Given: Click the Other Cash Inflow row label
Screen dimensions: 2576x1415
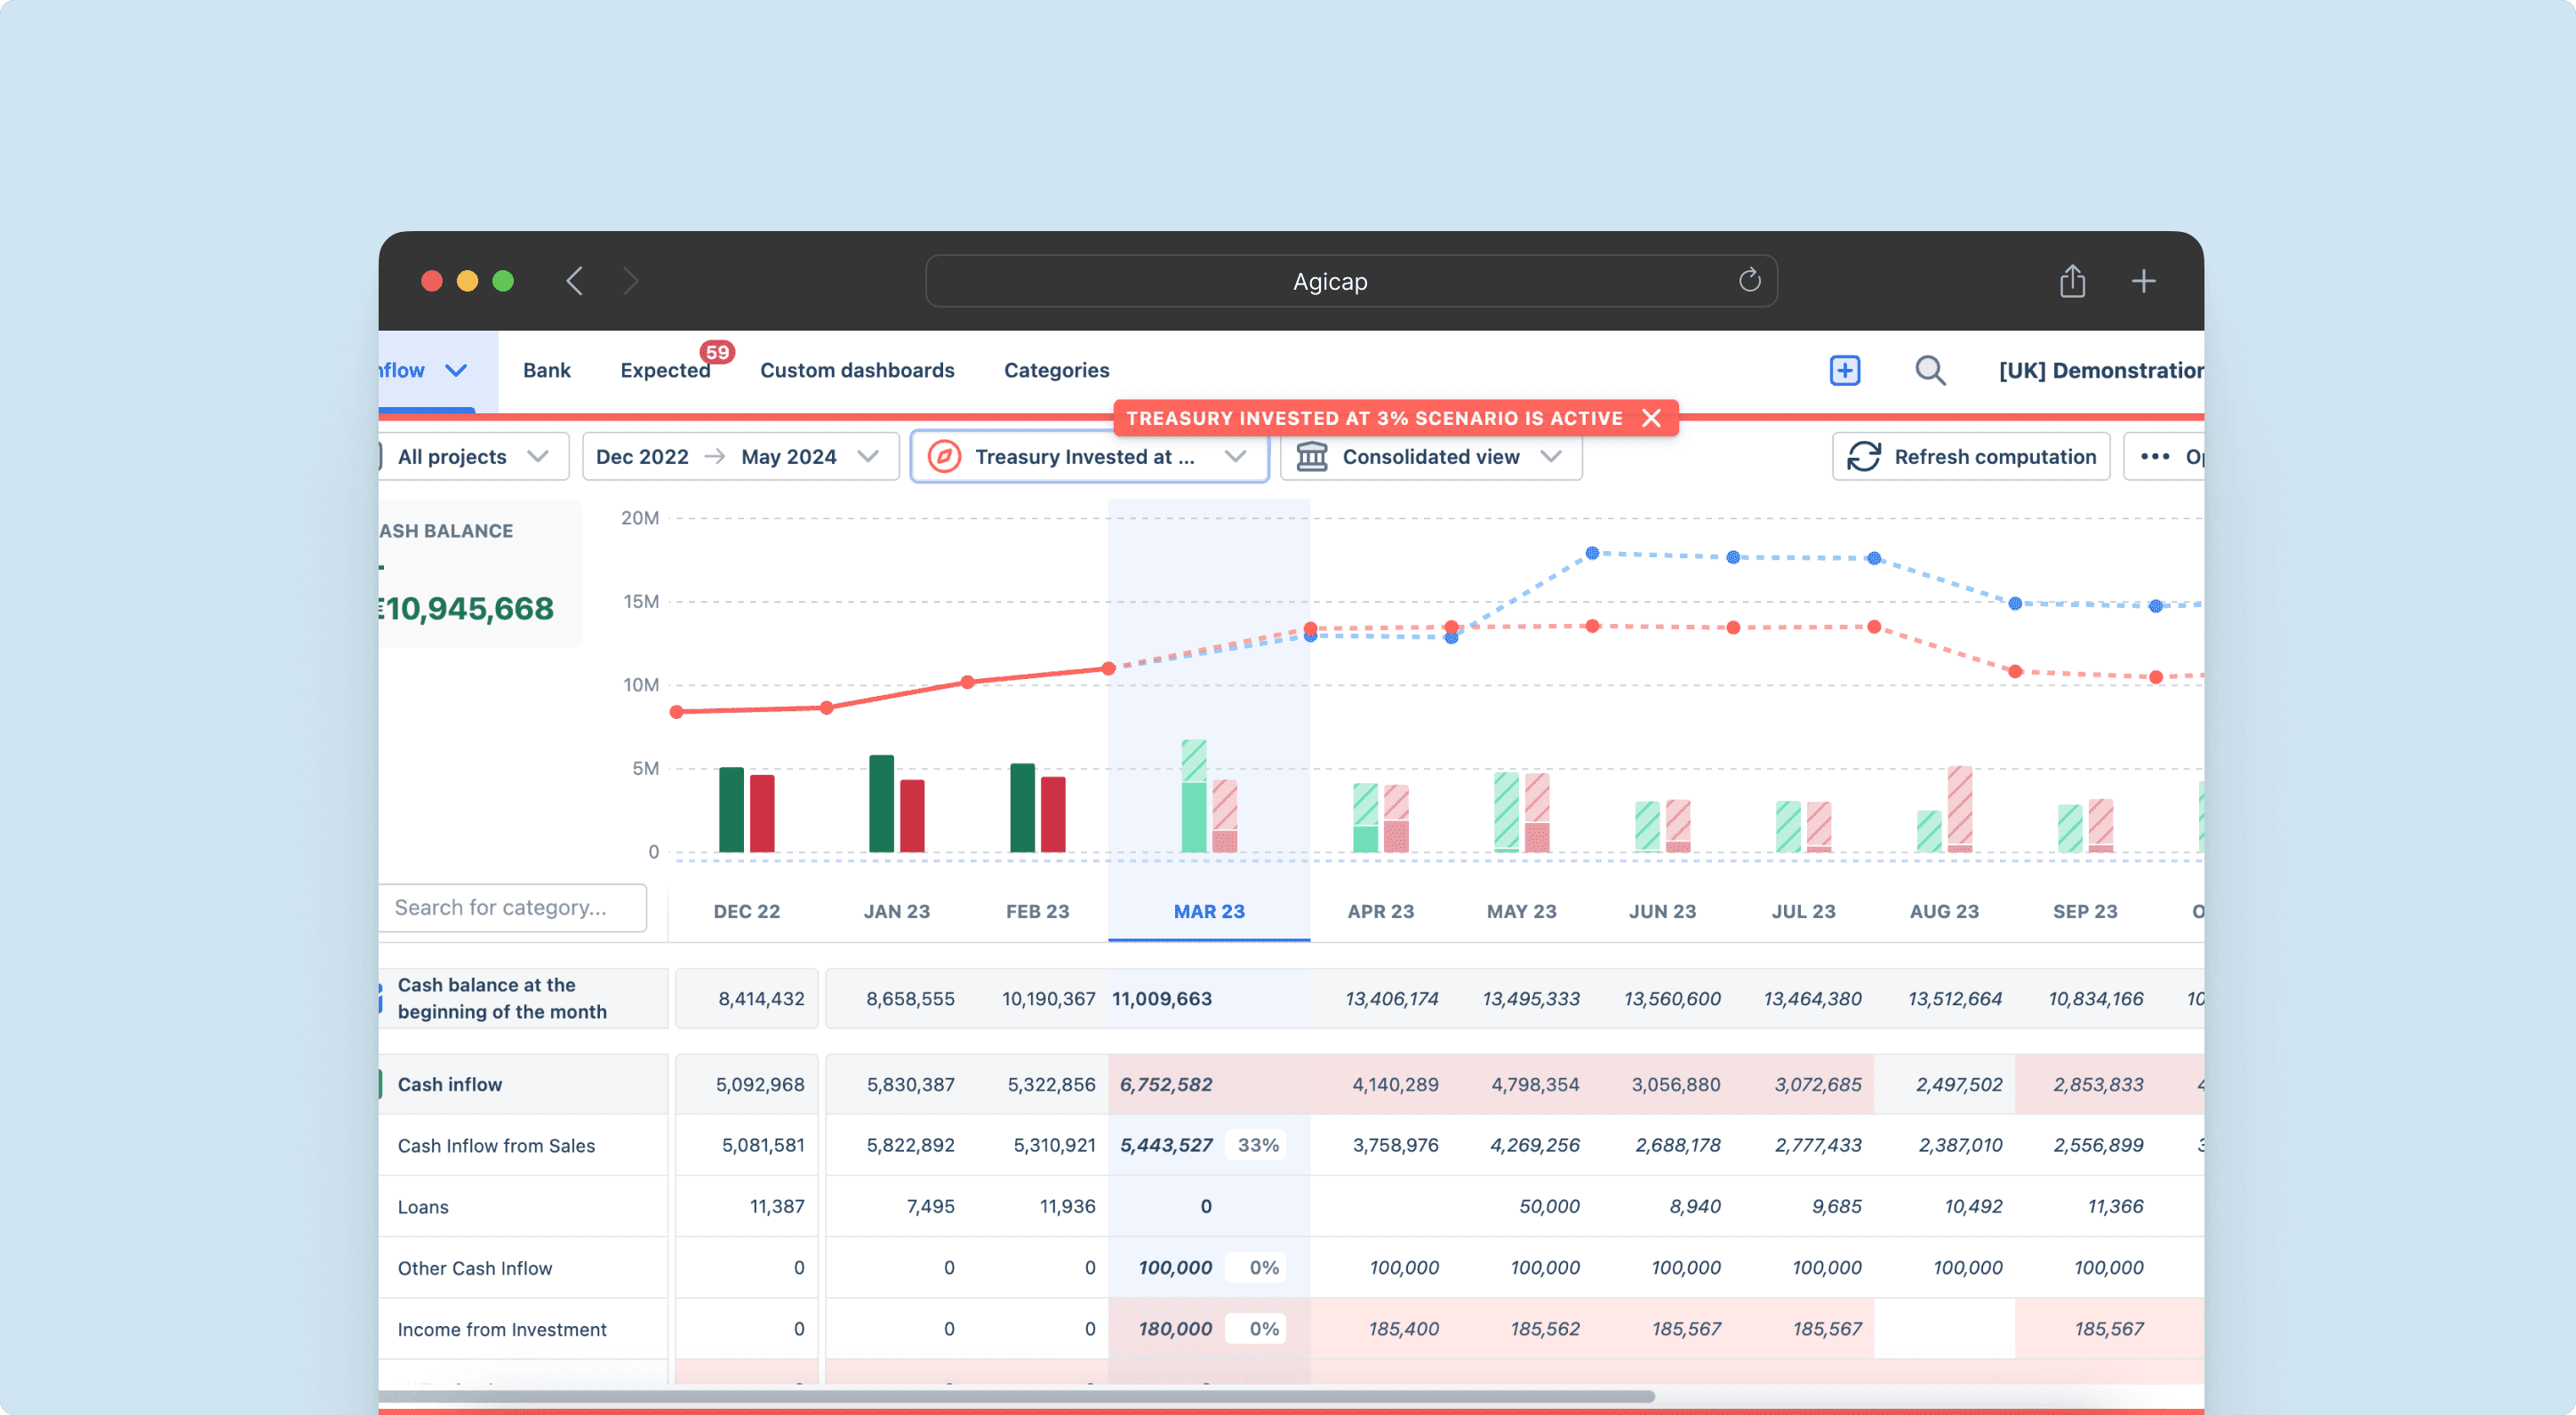Looking at the screenshot, I should (x=474, y=1268).
